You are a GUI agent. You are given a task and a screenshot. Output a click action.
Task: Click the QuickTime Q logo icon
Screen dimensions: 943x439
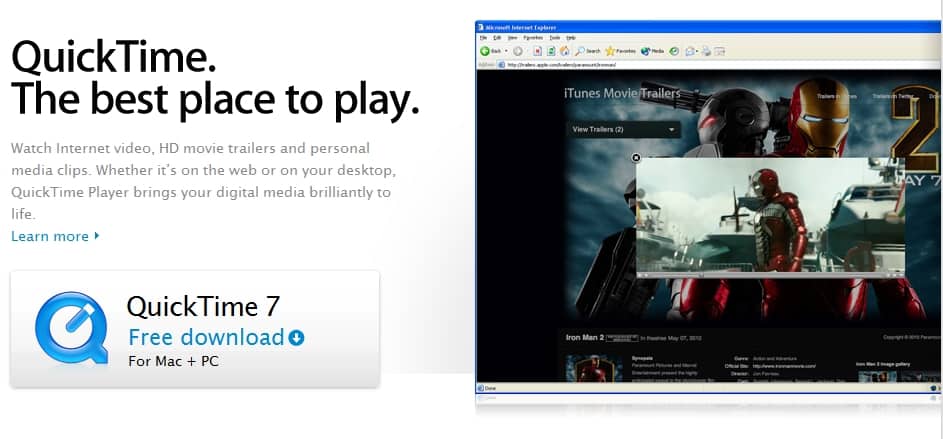(x=71, y=328)
